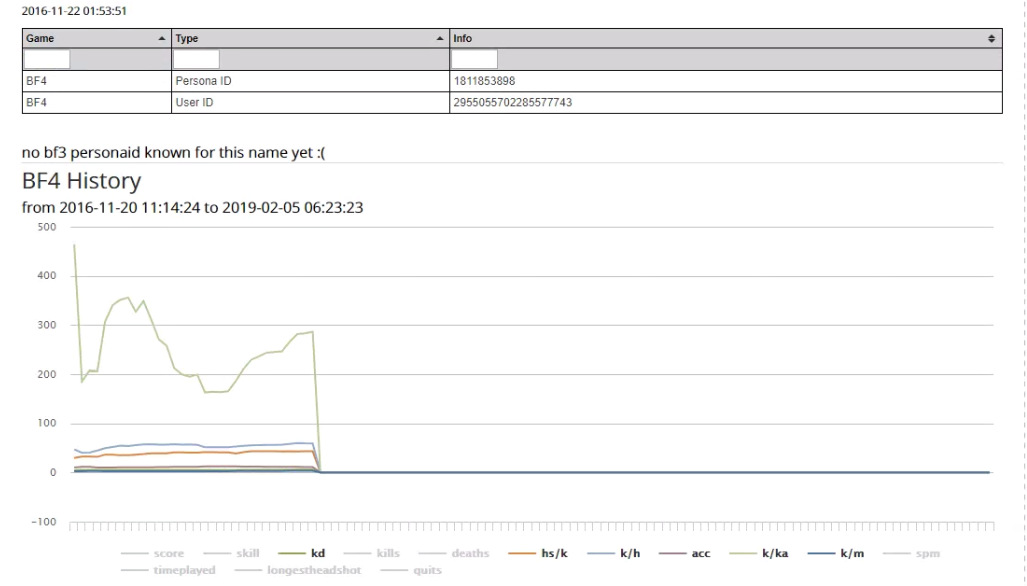1027x586 pixels.
Task: Hide the hs/k series in legend
Action: tap(538, 554)
